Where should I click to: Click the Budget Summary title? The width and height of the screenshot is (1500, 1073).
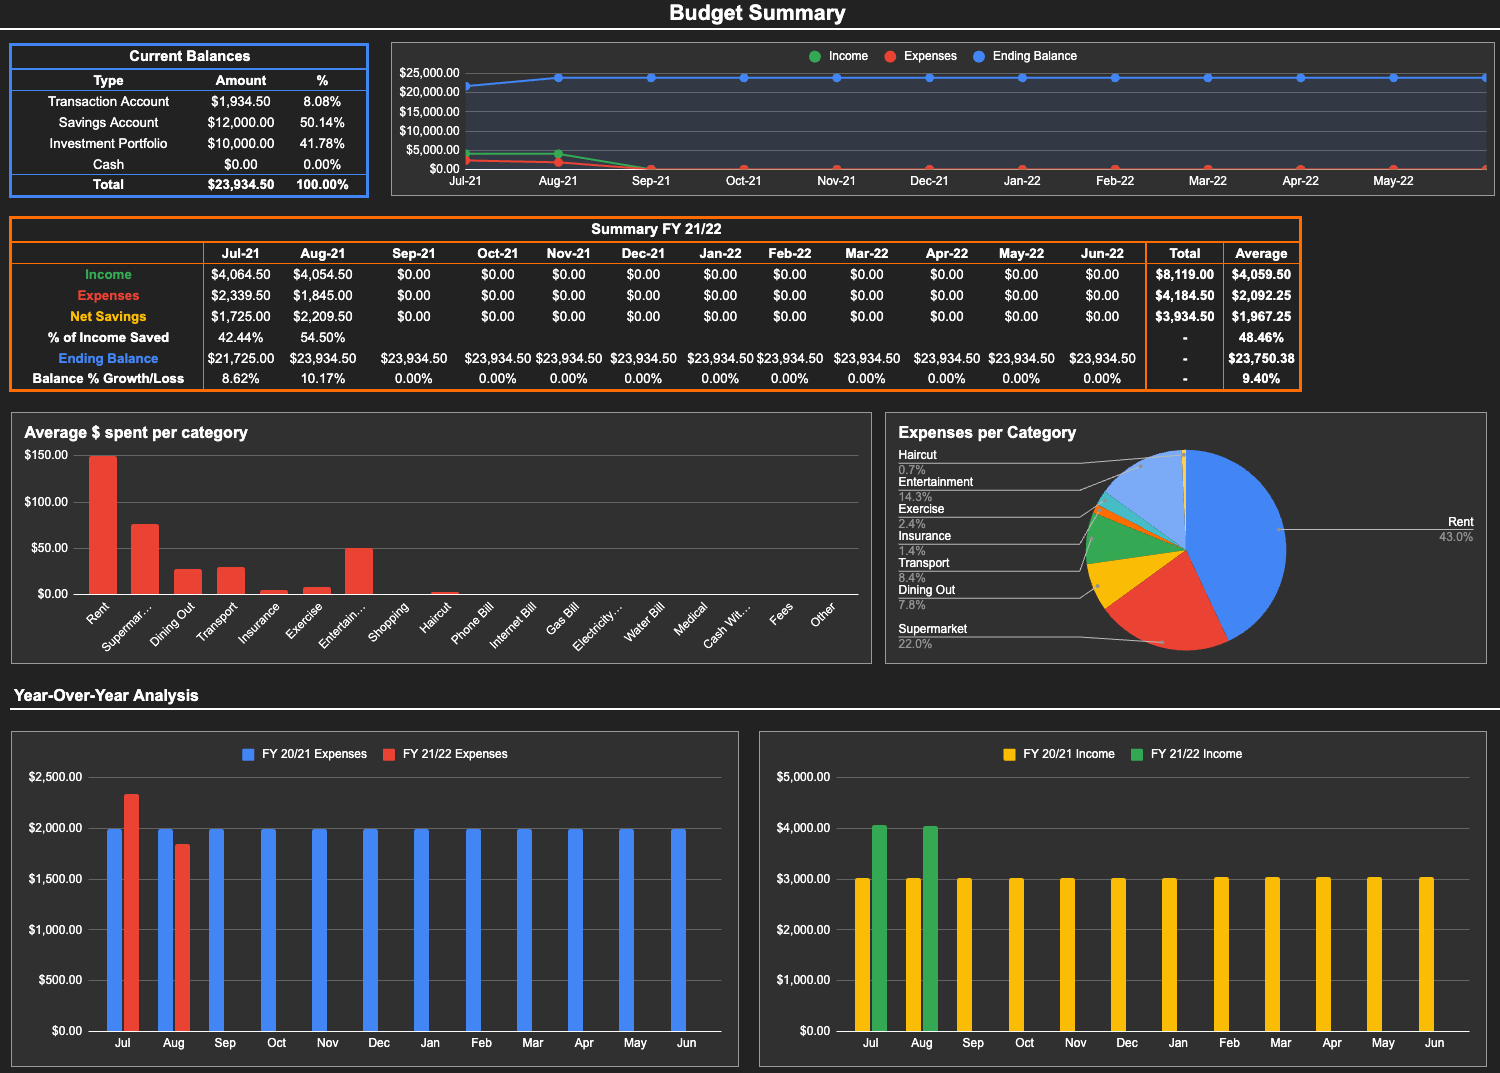(757, 13)
